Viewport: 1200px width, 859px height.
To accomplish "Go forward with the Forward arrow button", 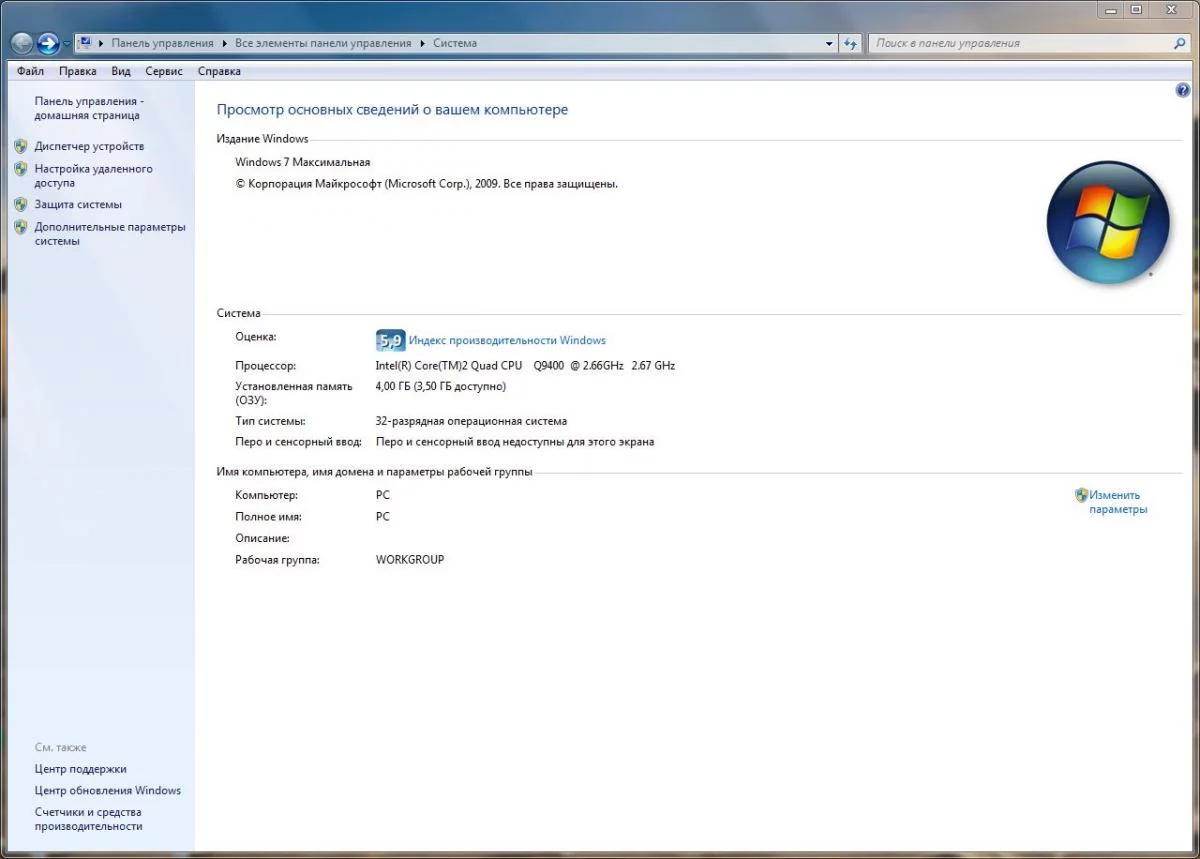I will coord(48,43).
